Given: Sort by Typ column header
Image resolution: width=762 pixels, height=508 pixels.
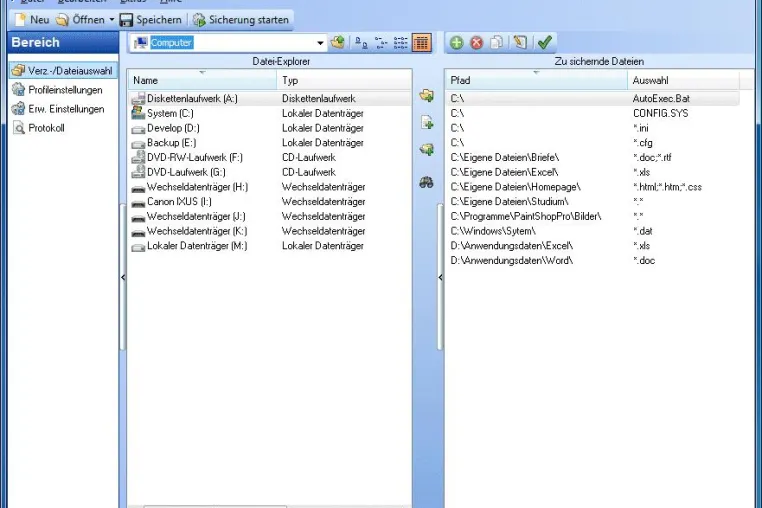Looking at the screenshot, I should point(344,80).
